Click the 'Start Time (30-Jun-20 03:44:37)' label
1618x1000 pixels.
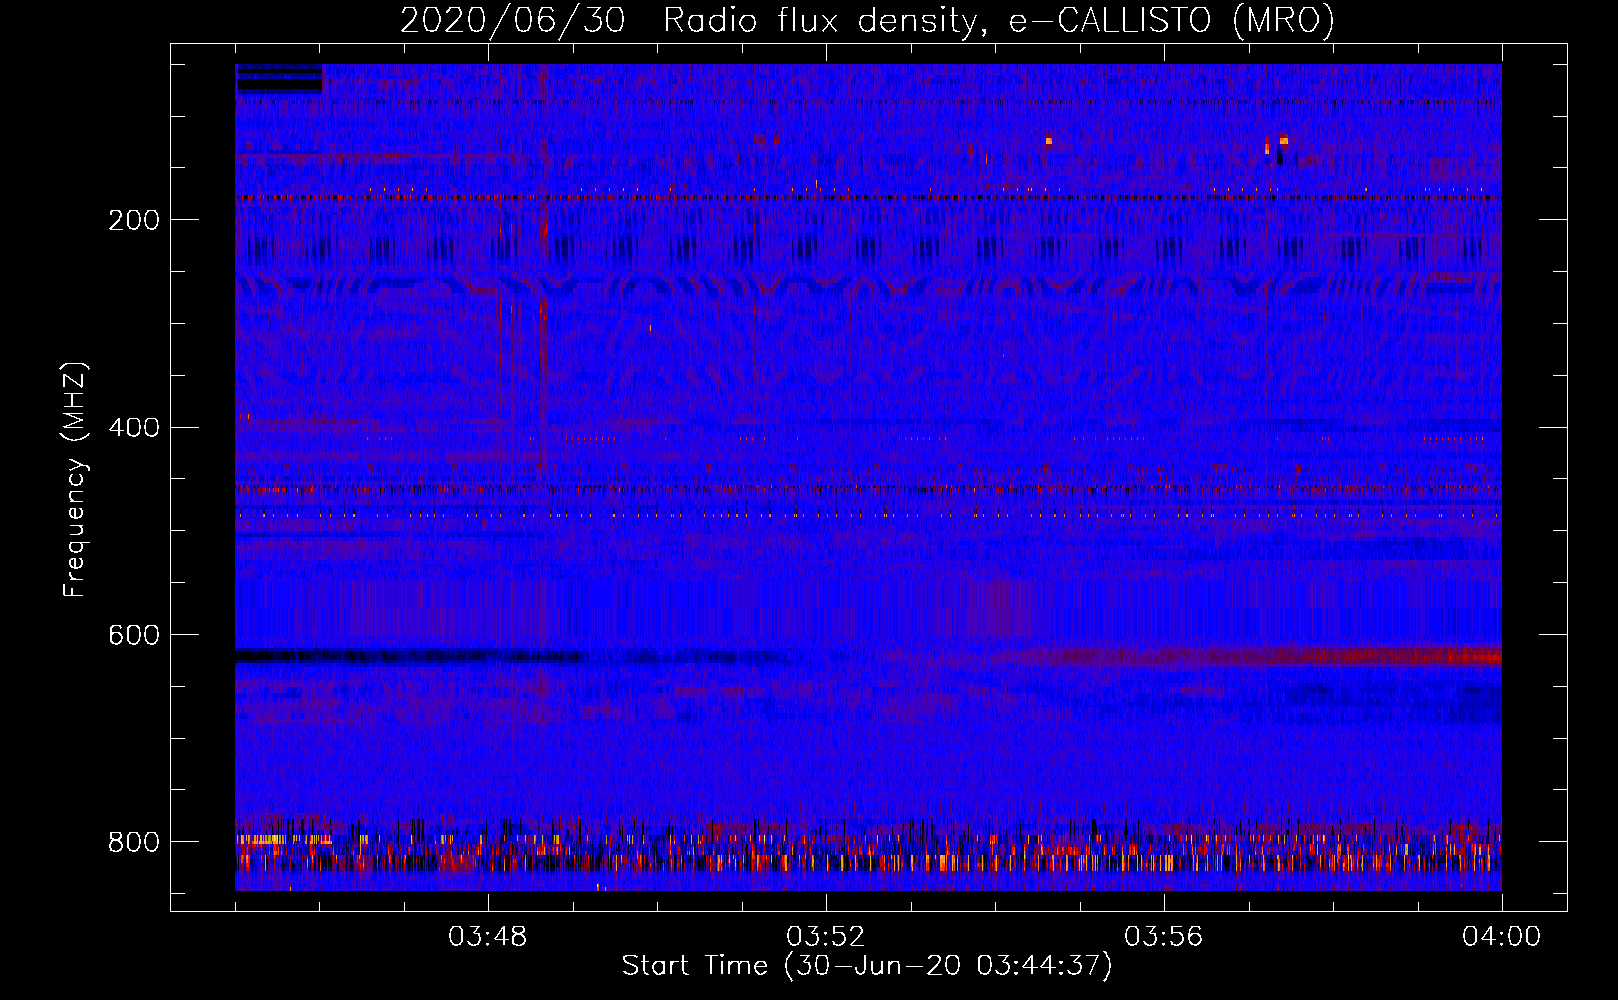(x=867, y=966)
